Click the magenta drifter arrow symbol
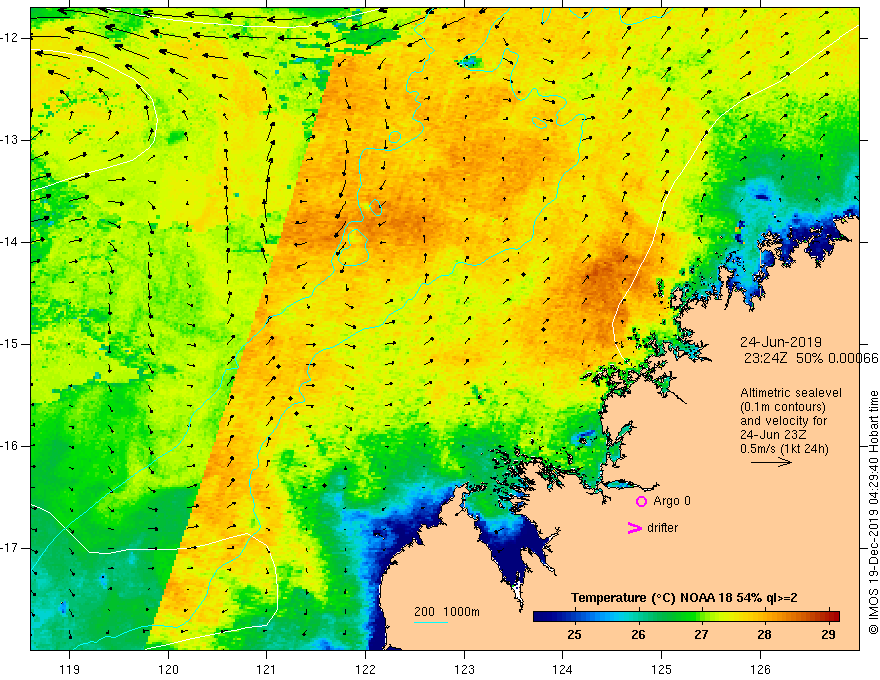The image size is (880, 680). [634, 528]
